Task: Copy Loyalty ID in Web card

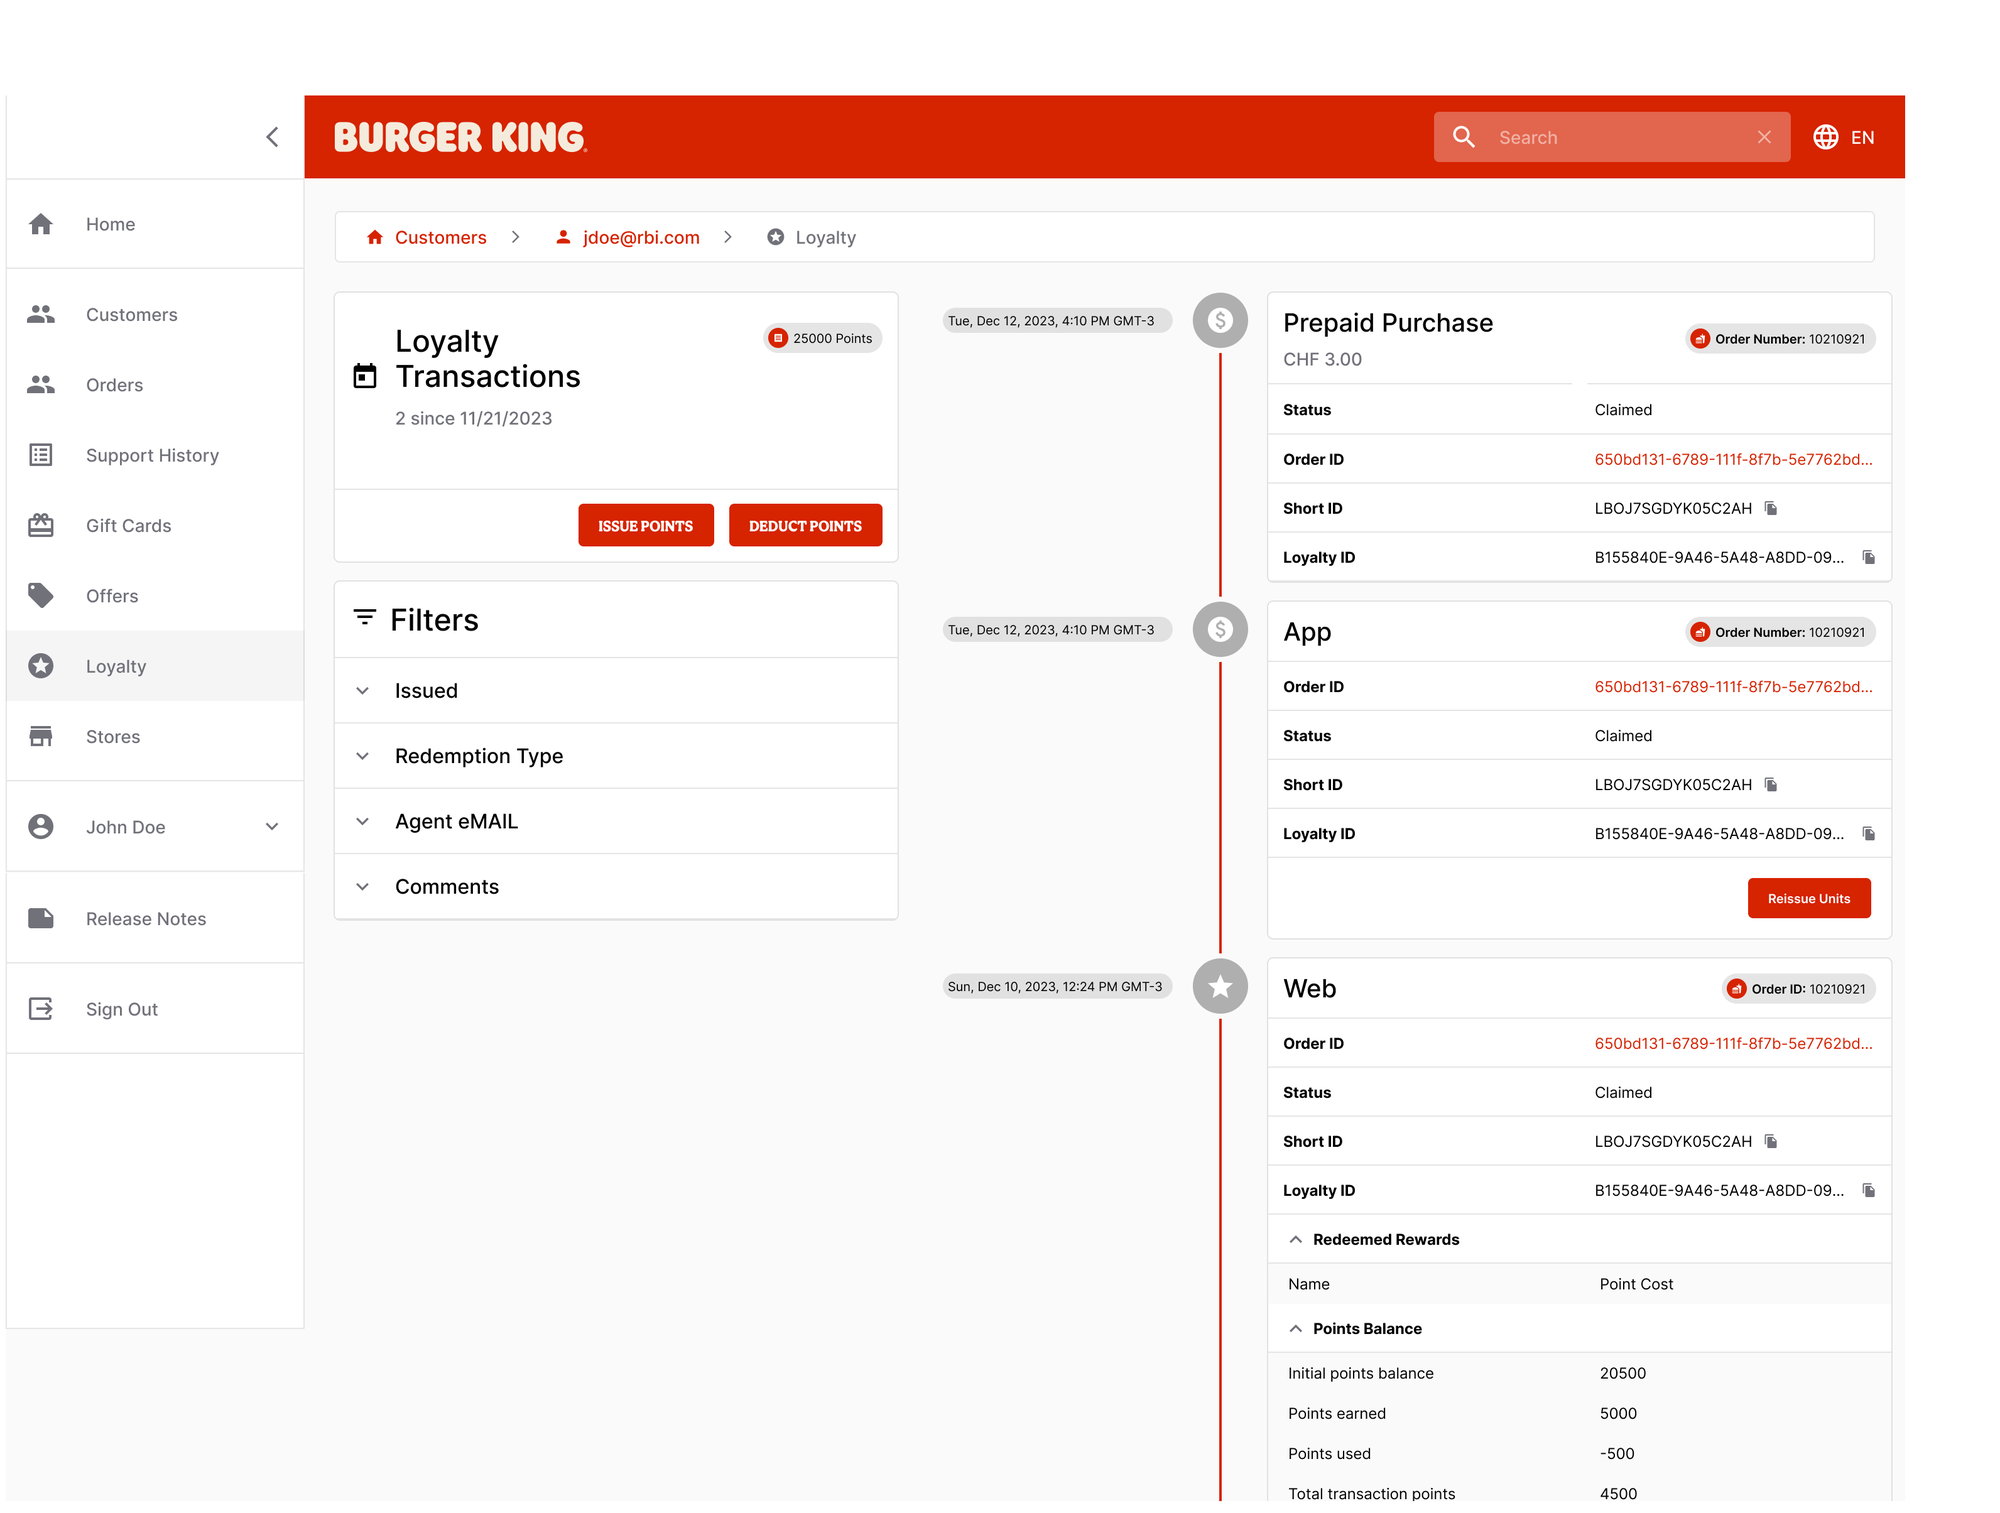Action: (x=1869, y=1190)
